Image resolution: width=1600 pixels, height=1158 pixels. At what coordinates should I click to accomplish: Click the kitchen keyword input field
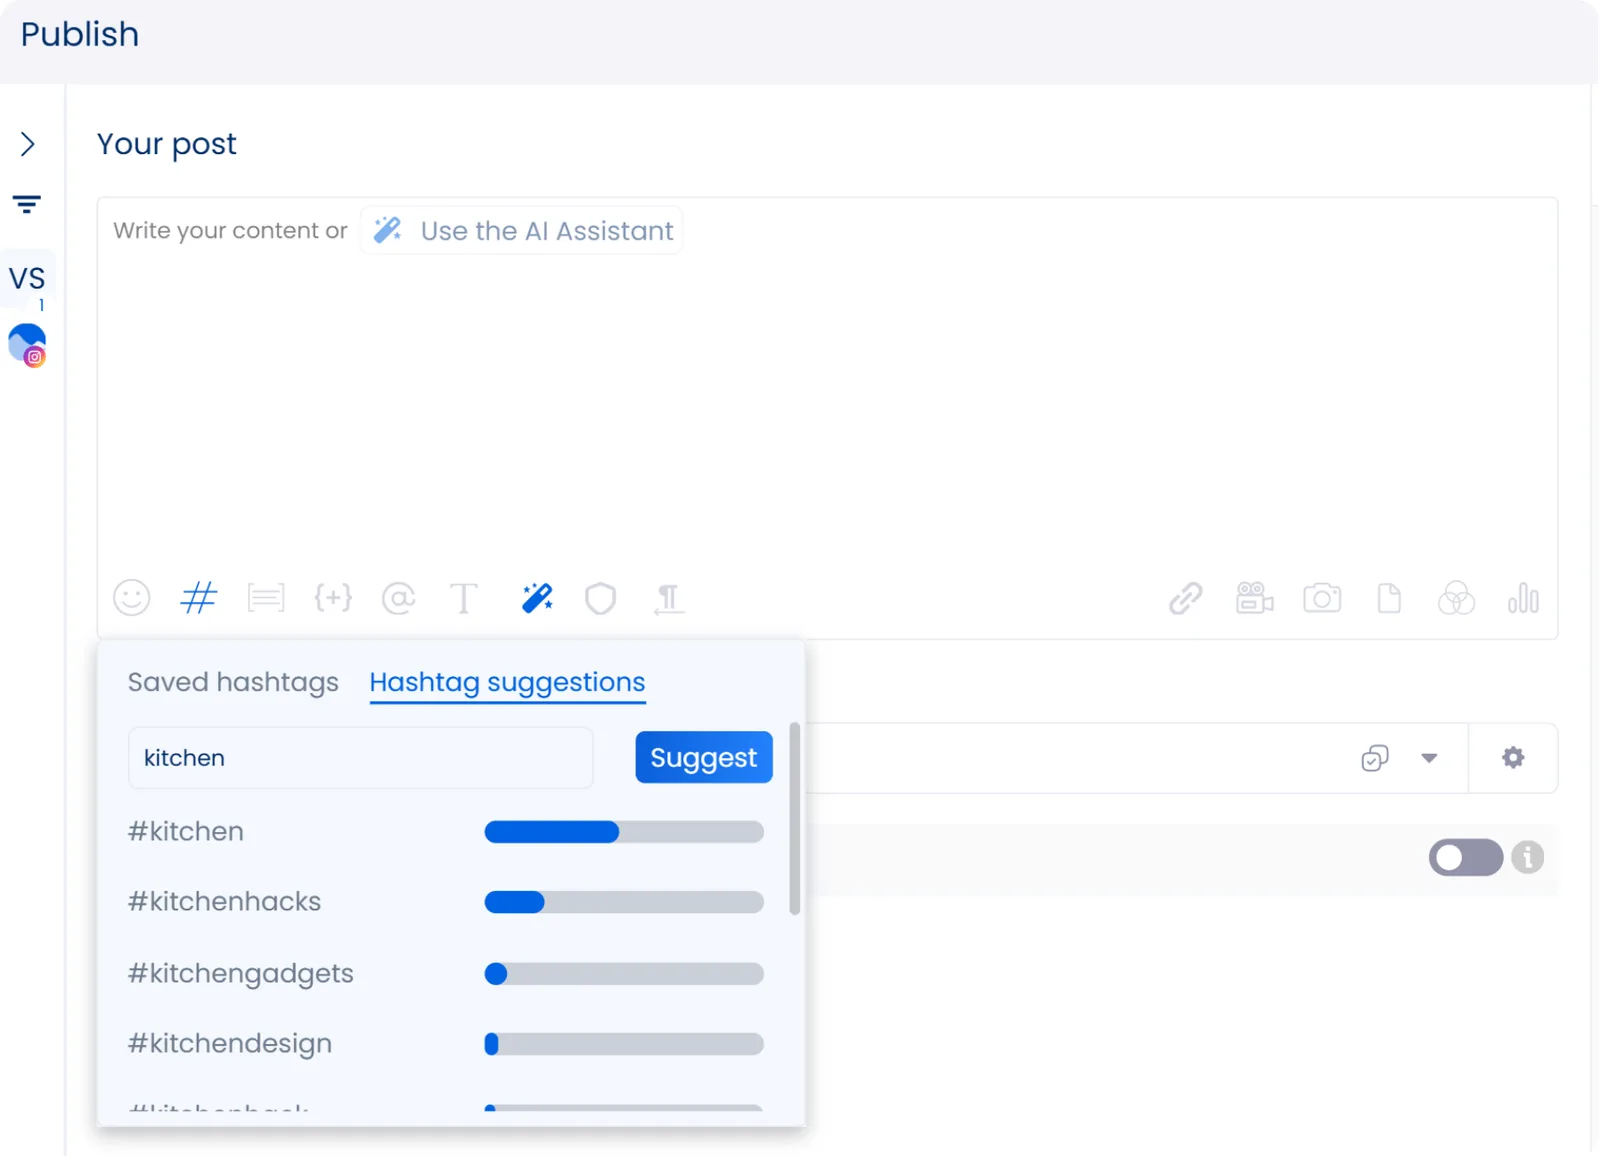click(x=360, y=758)
